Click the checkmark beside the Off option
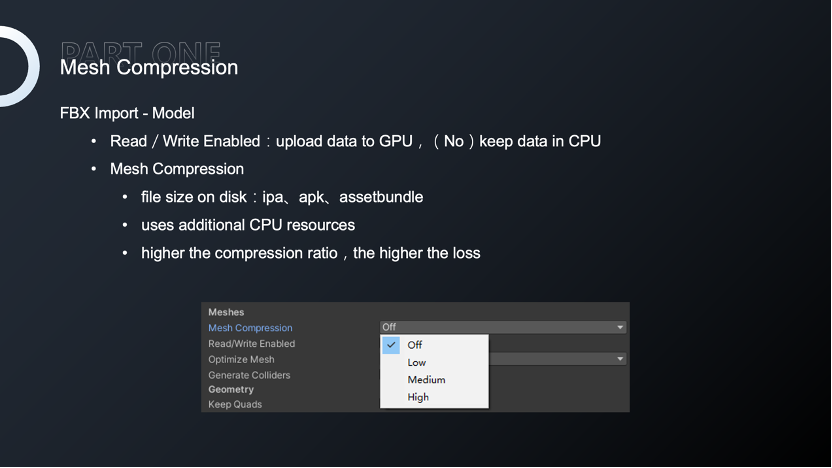 [391, 345]
